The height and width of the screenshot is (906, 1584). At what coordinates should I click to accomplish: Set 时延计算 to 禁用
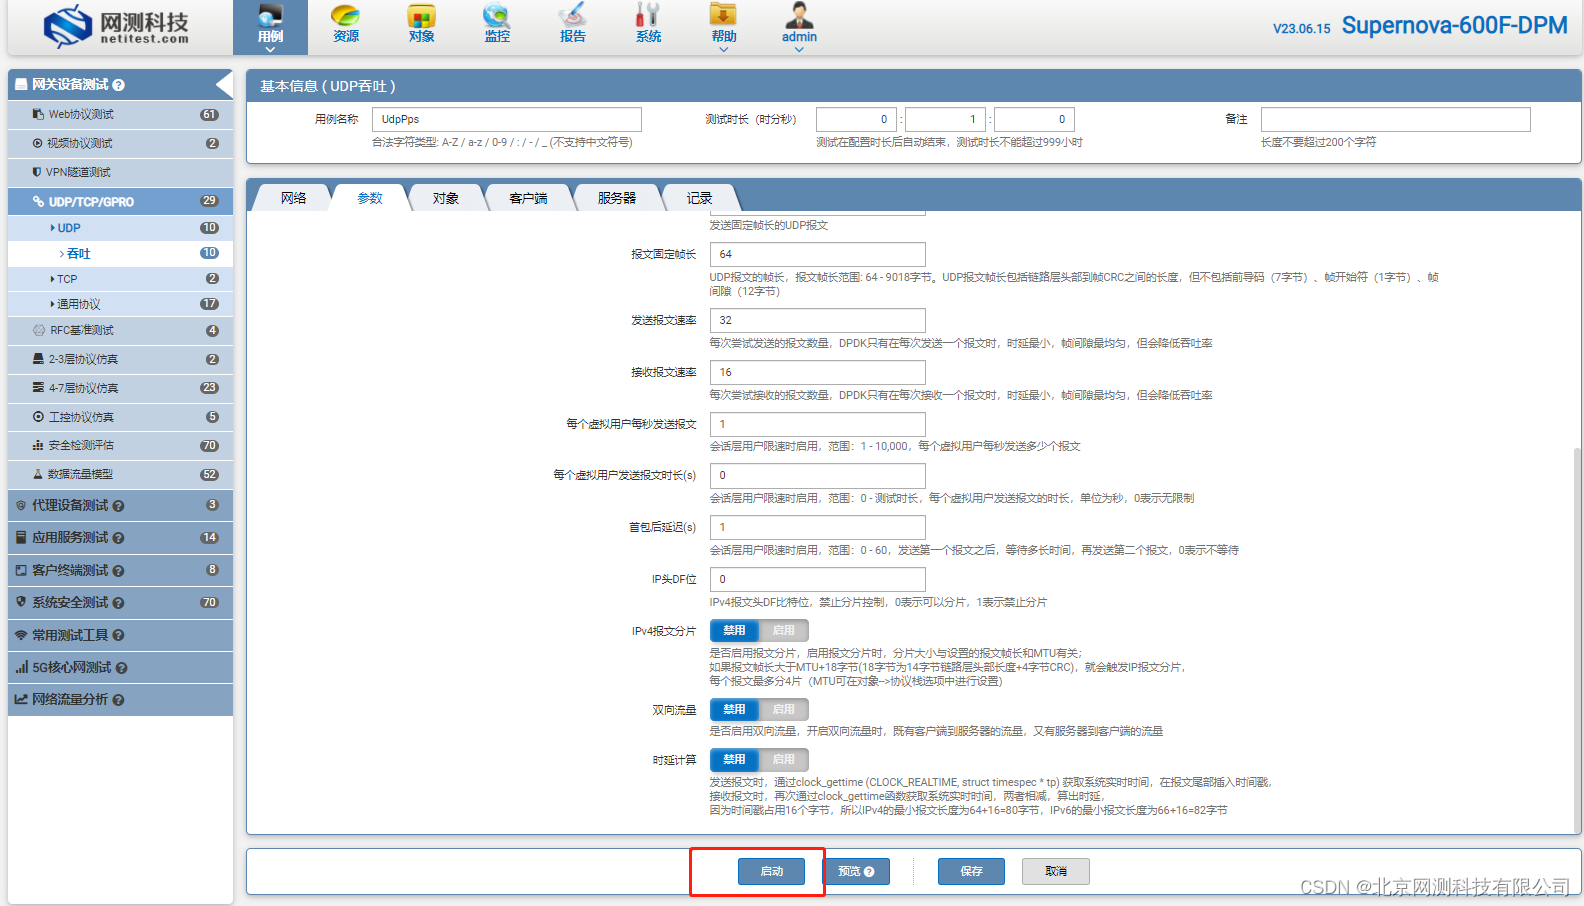735,760
